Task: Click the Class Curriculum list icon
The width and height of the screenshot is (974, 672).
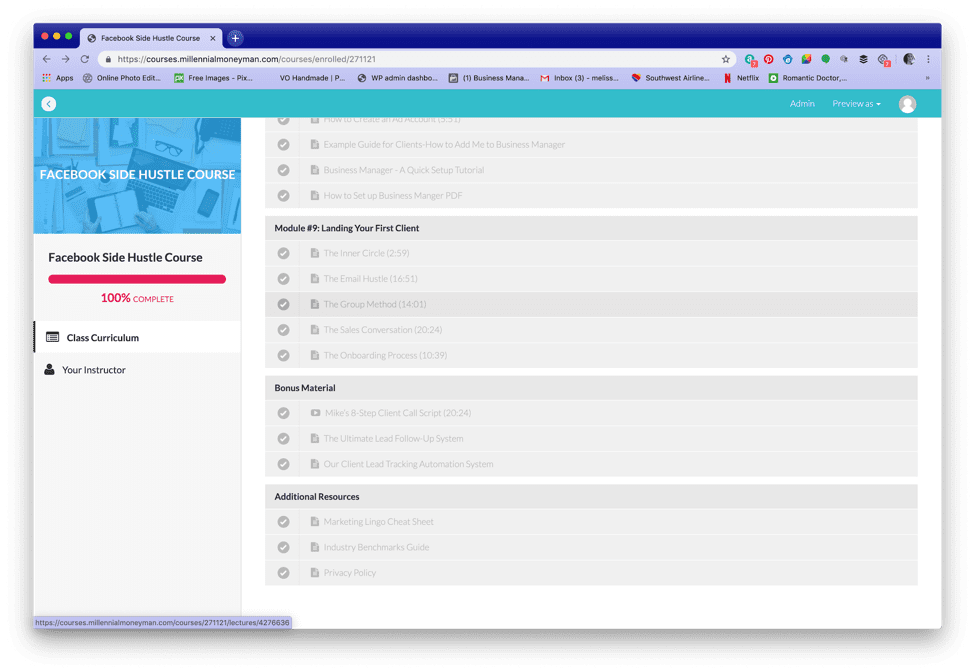Action: [x=53, y=338]
